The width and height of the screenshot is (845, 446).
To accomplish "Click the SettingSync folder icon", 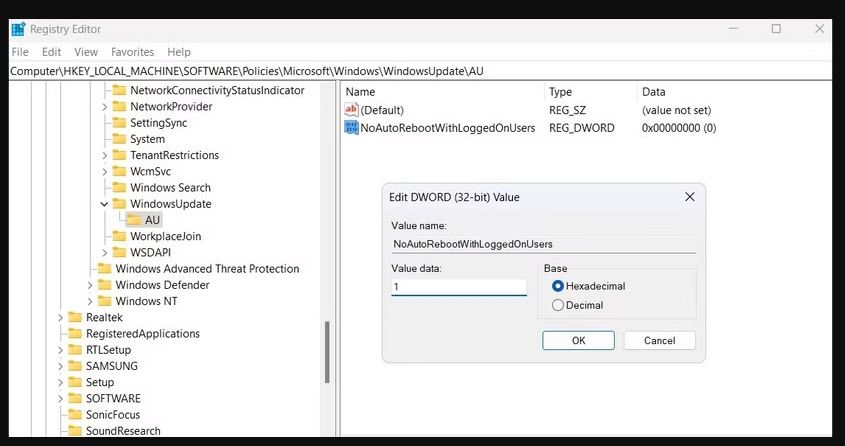I will coord(119,123).
